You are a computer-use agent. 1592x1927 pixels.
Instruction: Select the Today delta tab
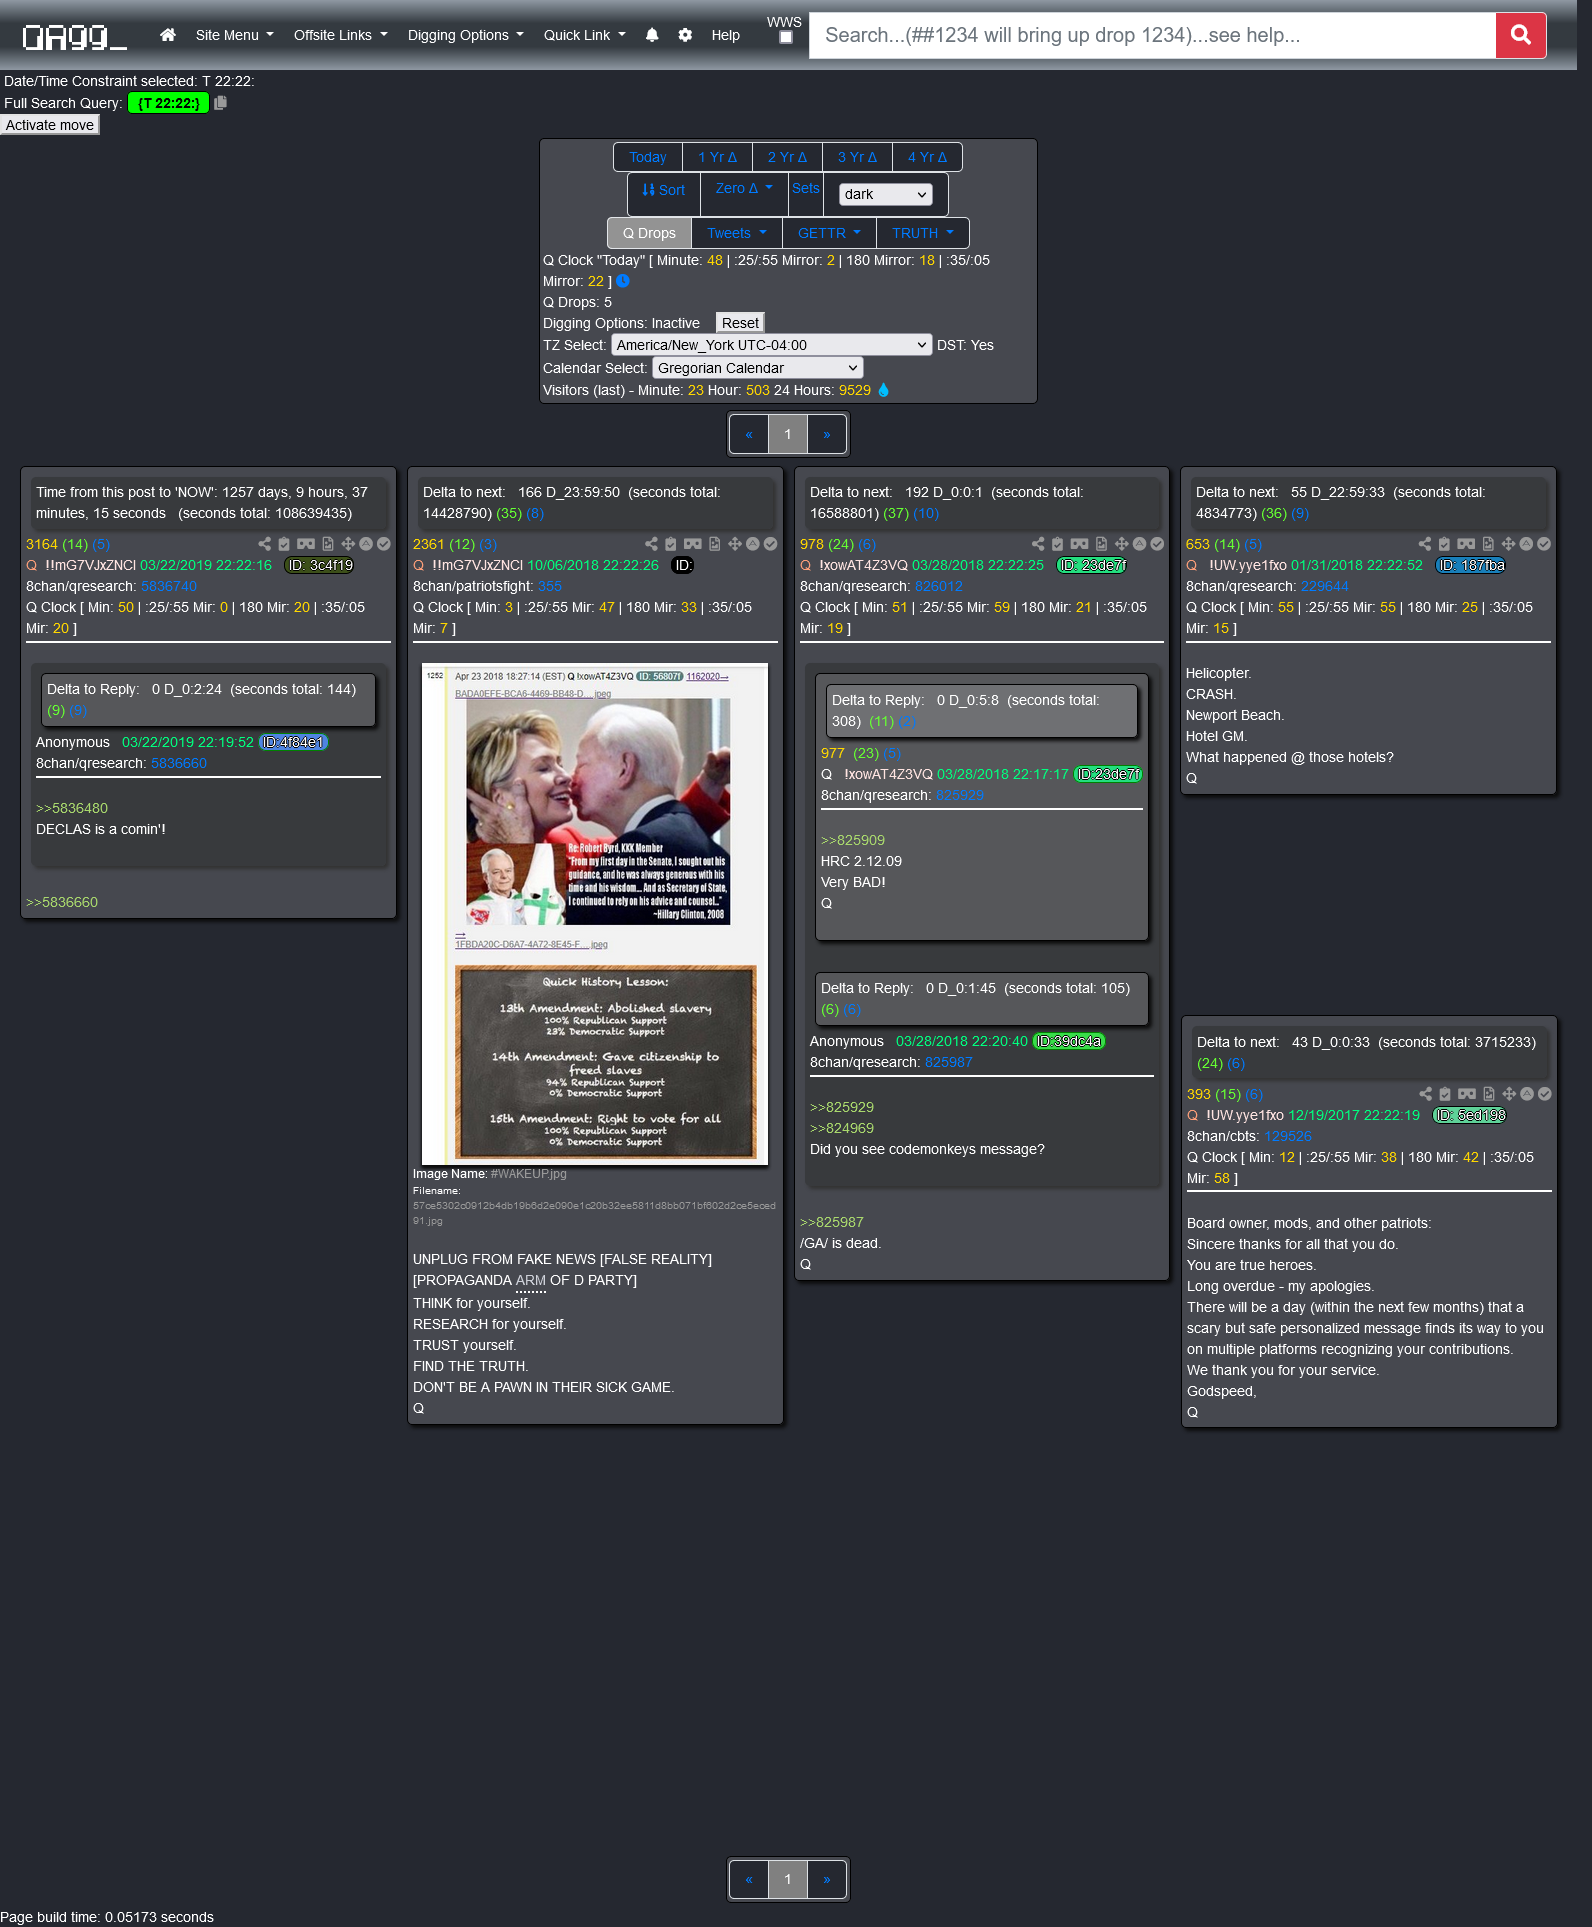point(648,157)
